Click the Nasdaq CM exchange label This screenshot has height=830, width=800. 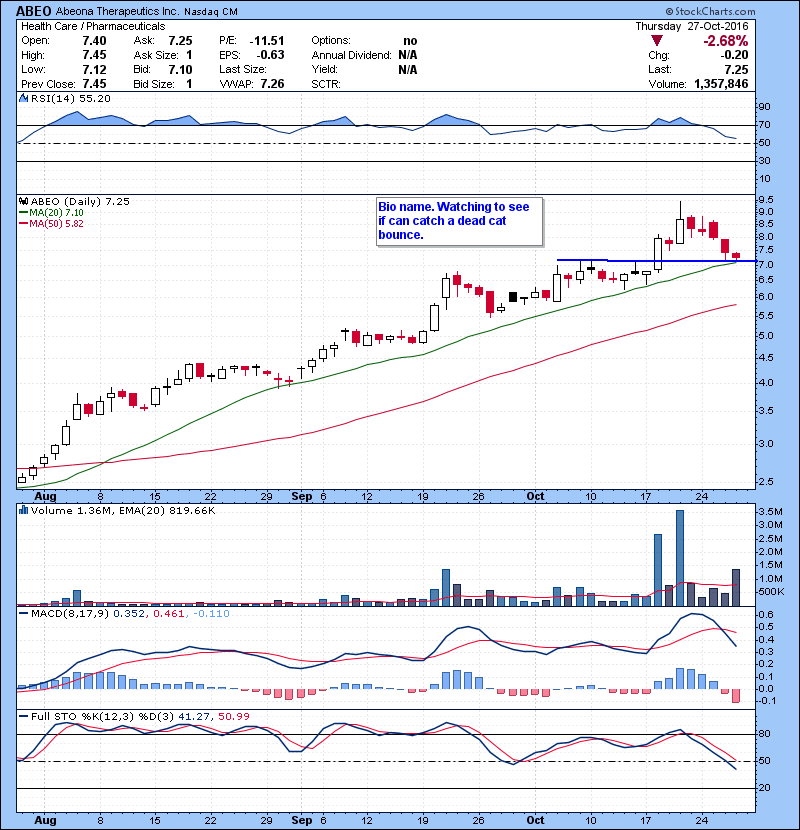click(211, 12)
